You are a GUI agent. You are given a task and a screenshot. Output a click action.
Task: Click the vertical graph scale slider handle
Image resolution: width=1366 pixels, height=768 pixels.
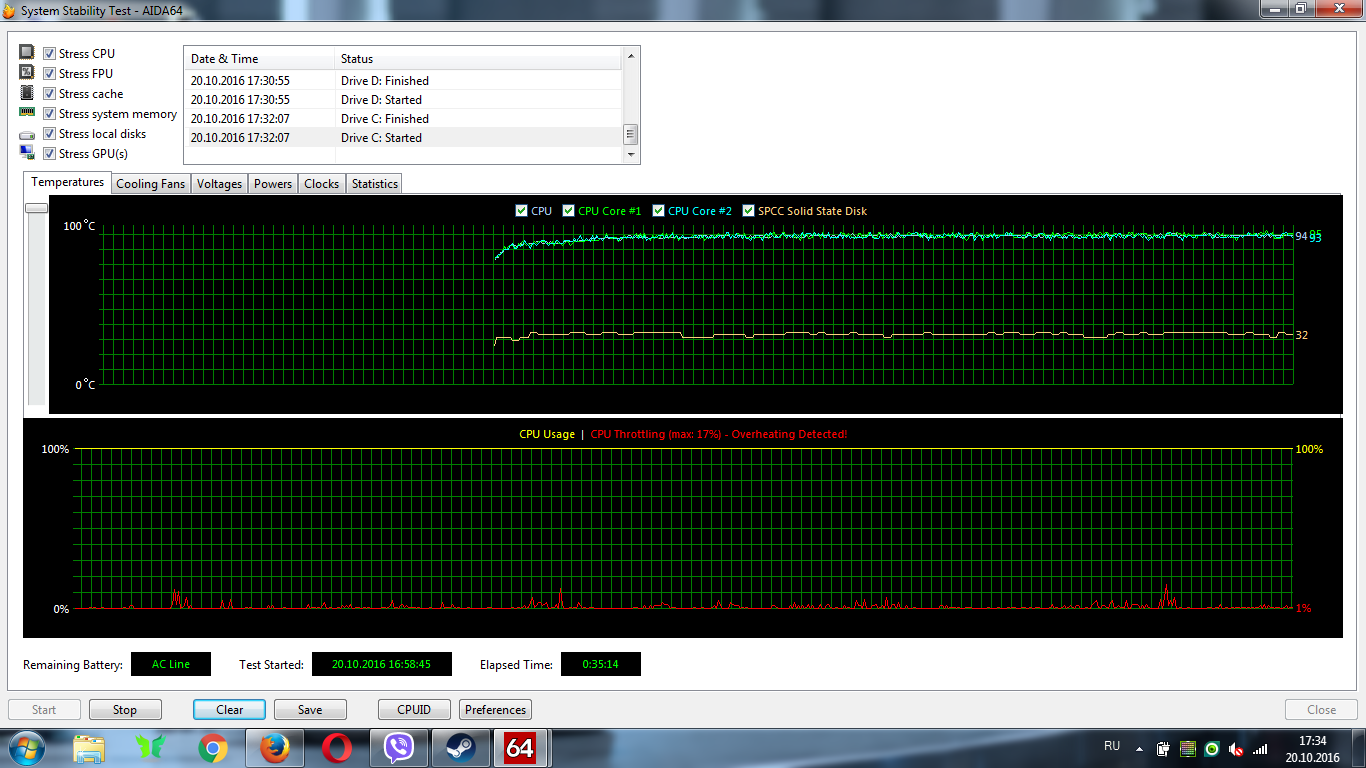36,207
